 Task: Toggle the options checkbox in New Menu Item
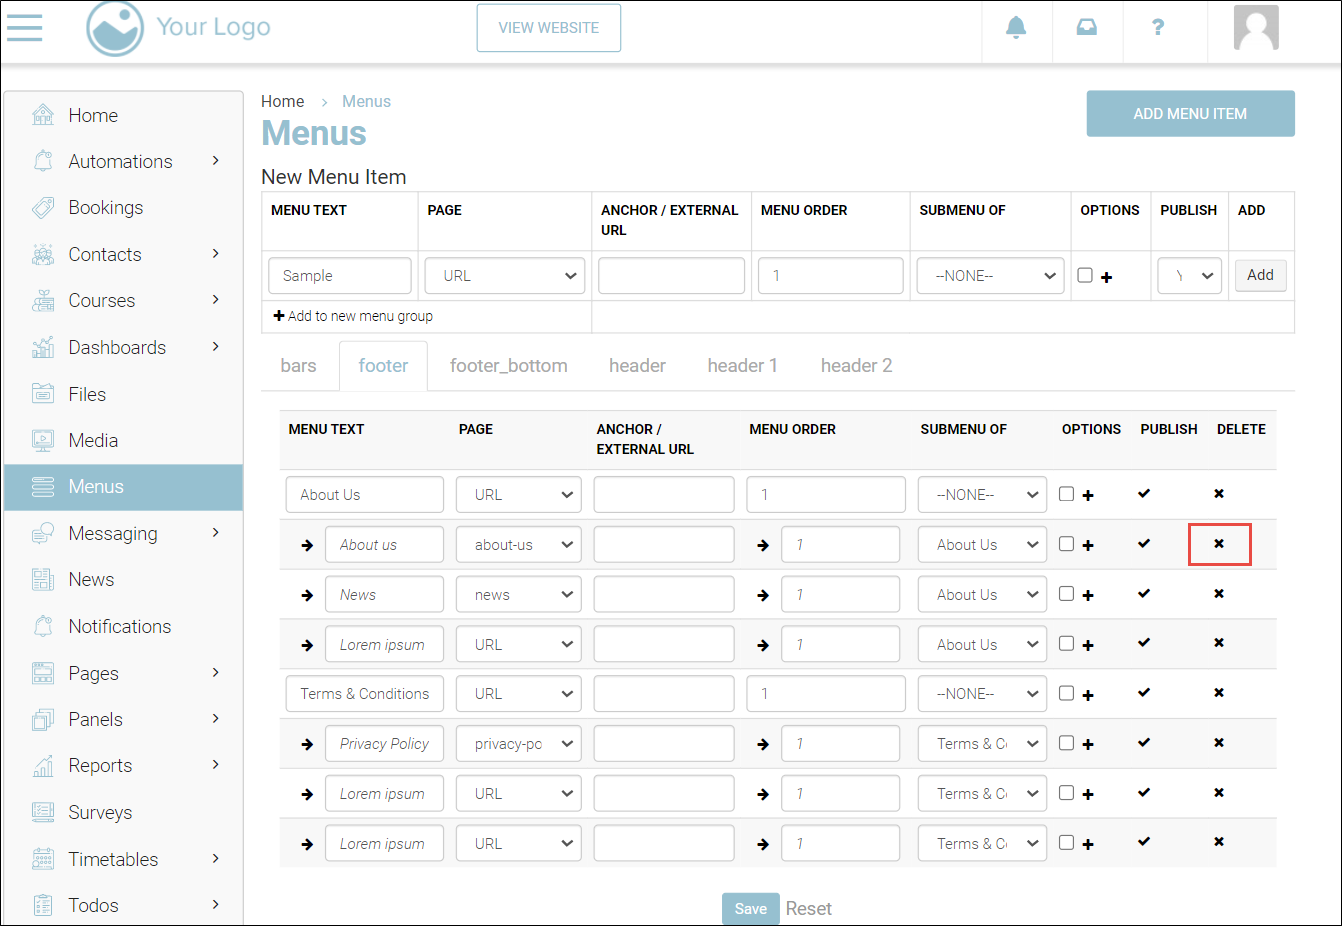click(x=1085, y=275)
